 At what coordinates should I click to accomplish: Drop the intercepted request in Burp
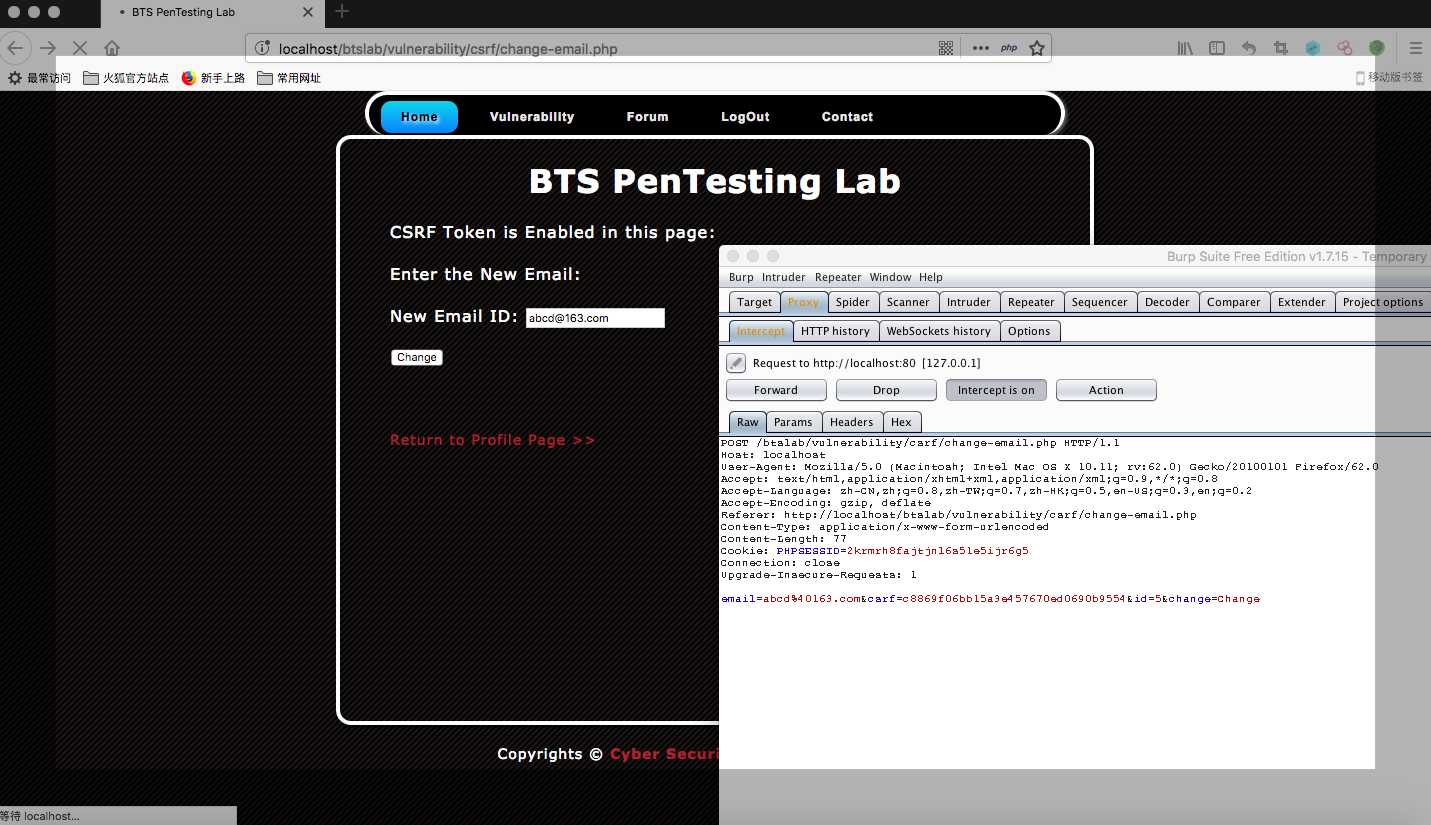click(x=886, y=390)
